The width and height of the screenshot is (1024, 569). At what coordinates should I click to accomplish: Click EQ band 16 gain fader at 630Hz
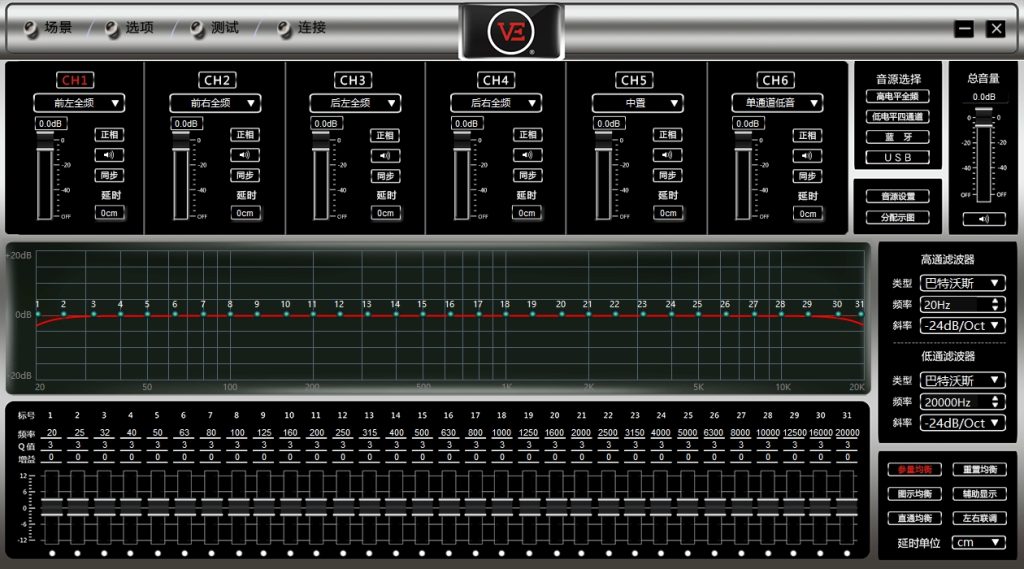click(x=449, y=508)
